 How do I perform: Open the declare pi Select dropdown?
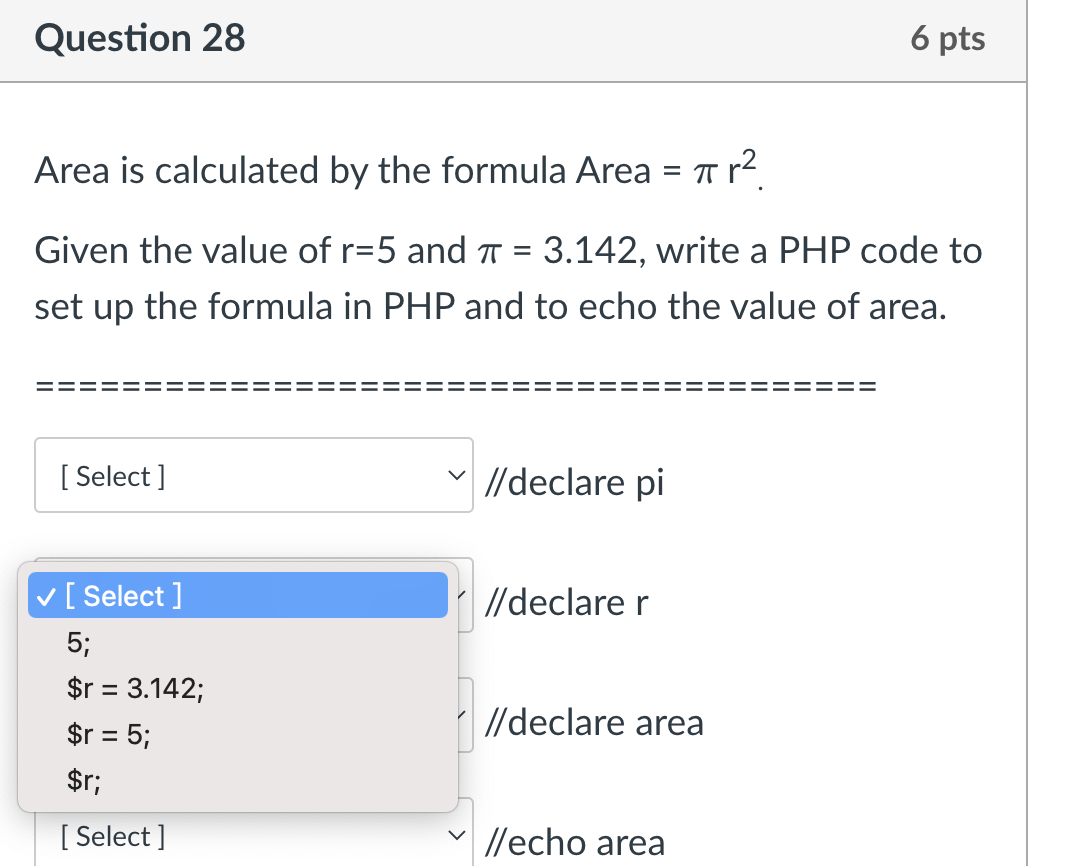pyautogui.click(x=254, y=475)
